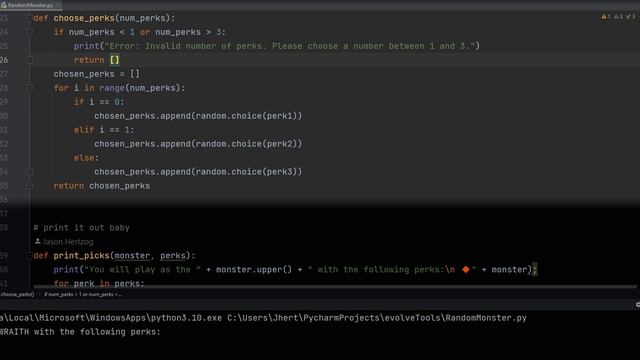Click the print_picks function name
The height and width of the screenshot is (360, 640).
82,256
